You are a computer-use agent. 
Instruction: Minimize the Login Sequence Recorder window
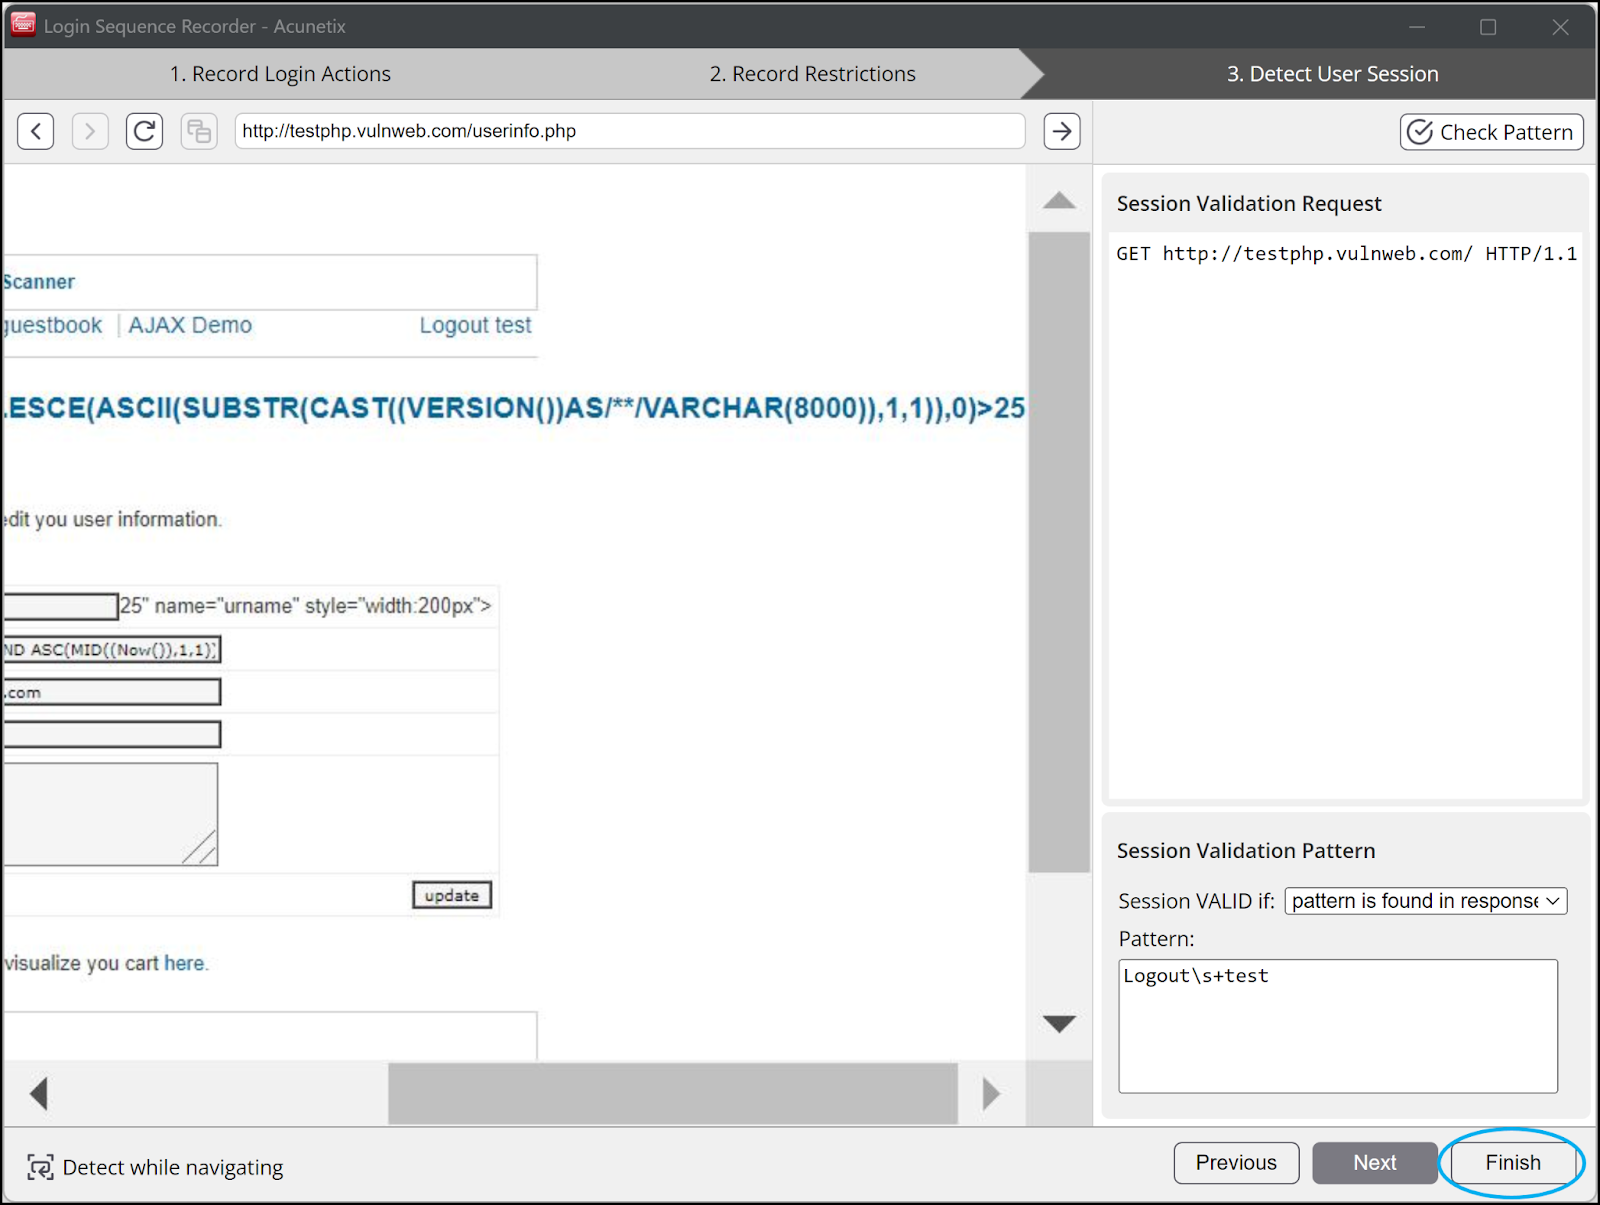click(x=1417, y=27)
